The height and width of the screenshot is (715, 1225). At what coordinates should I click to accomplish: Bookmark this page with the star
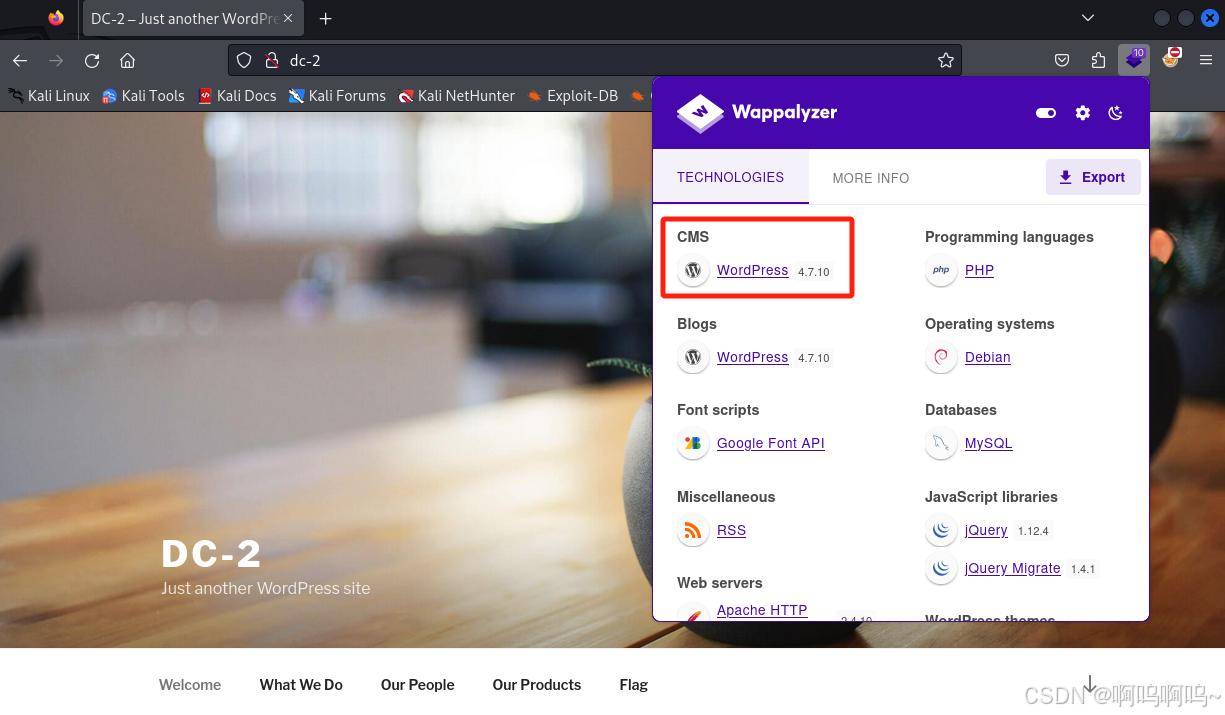point(945,60)
